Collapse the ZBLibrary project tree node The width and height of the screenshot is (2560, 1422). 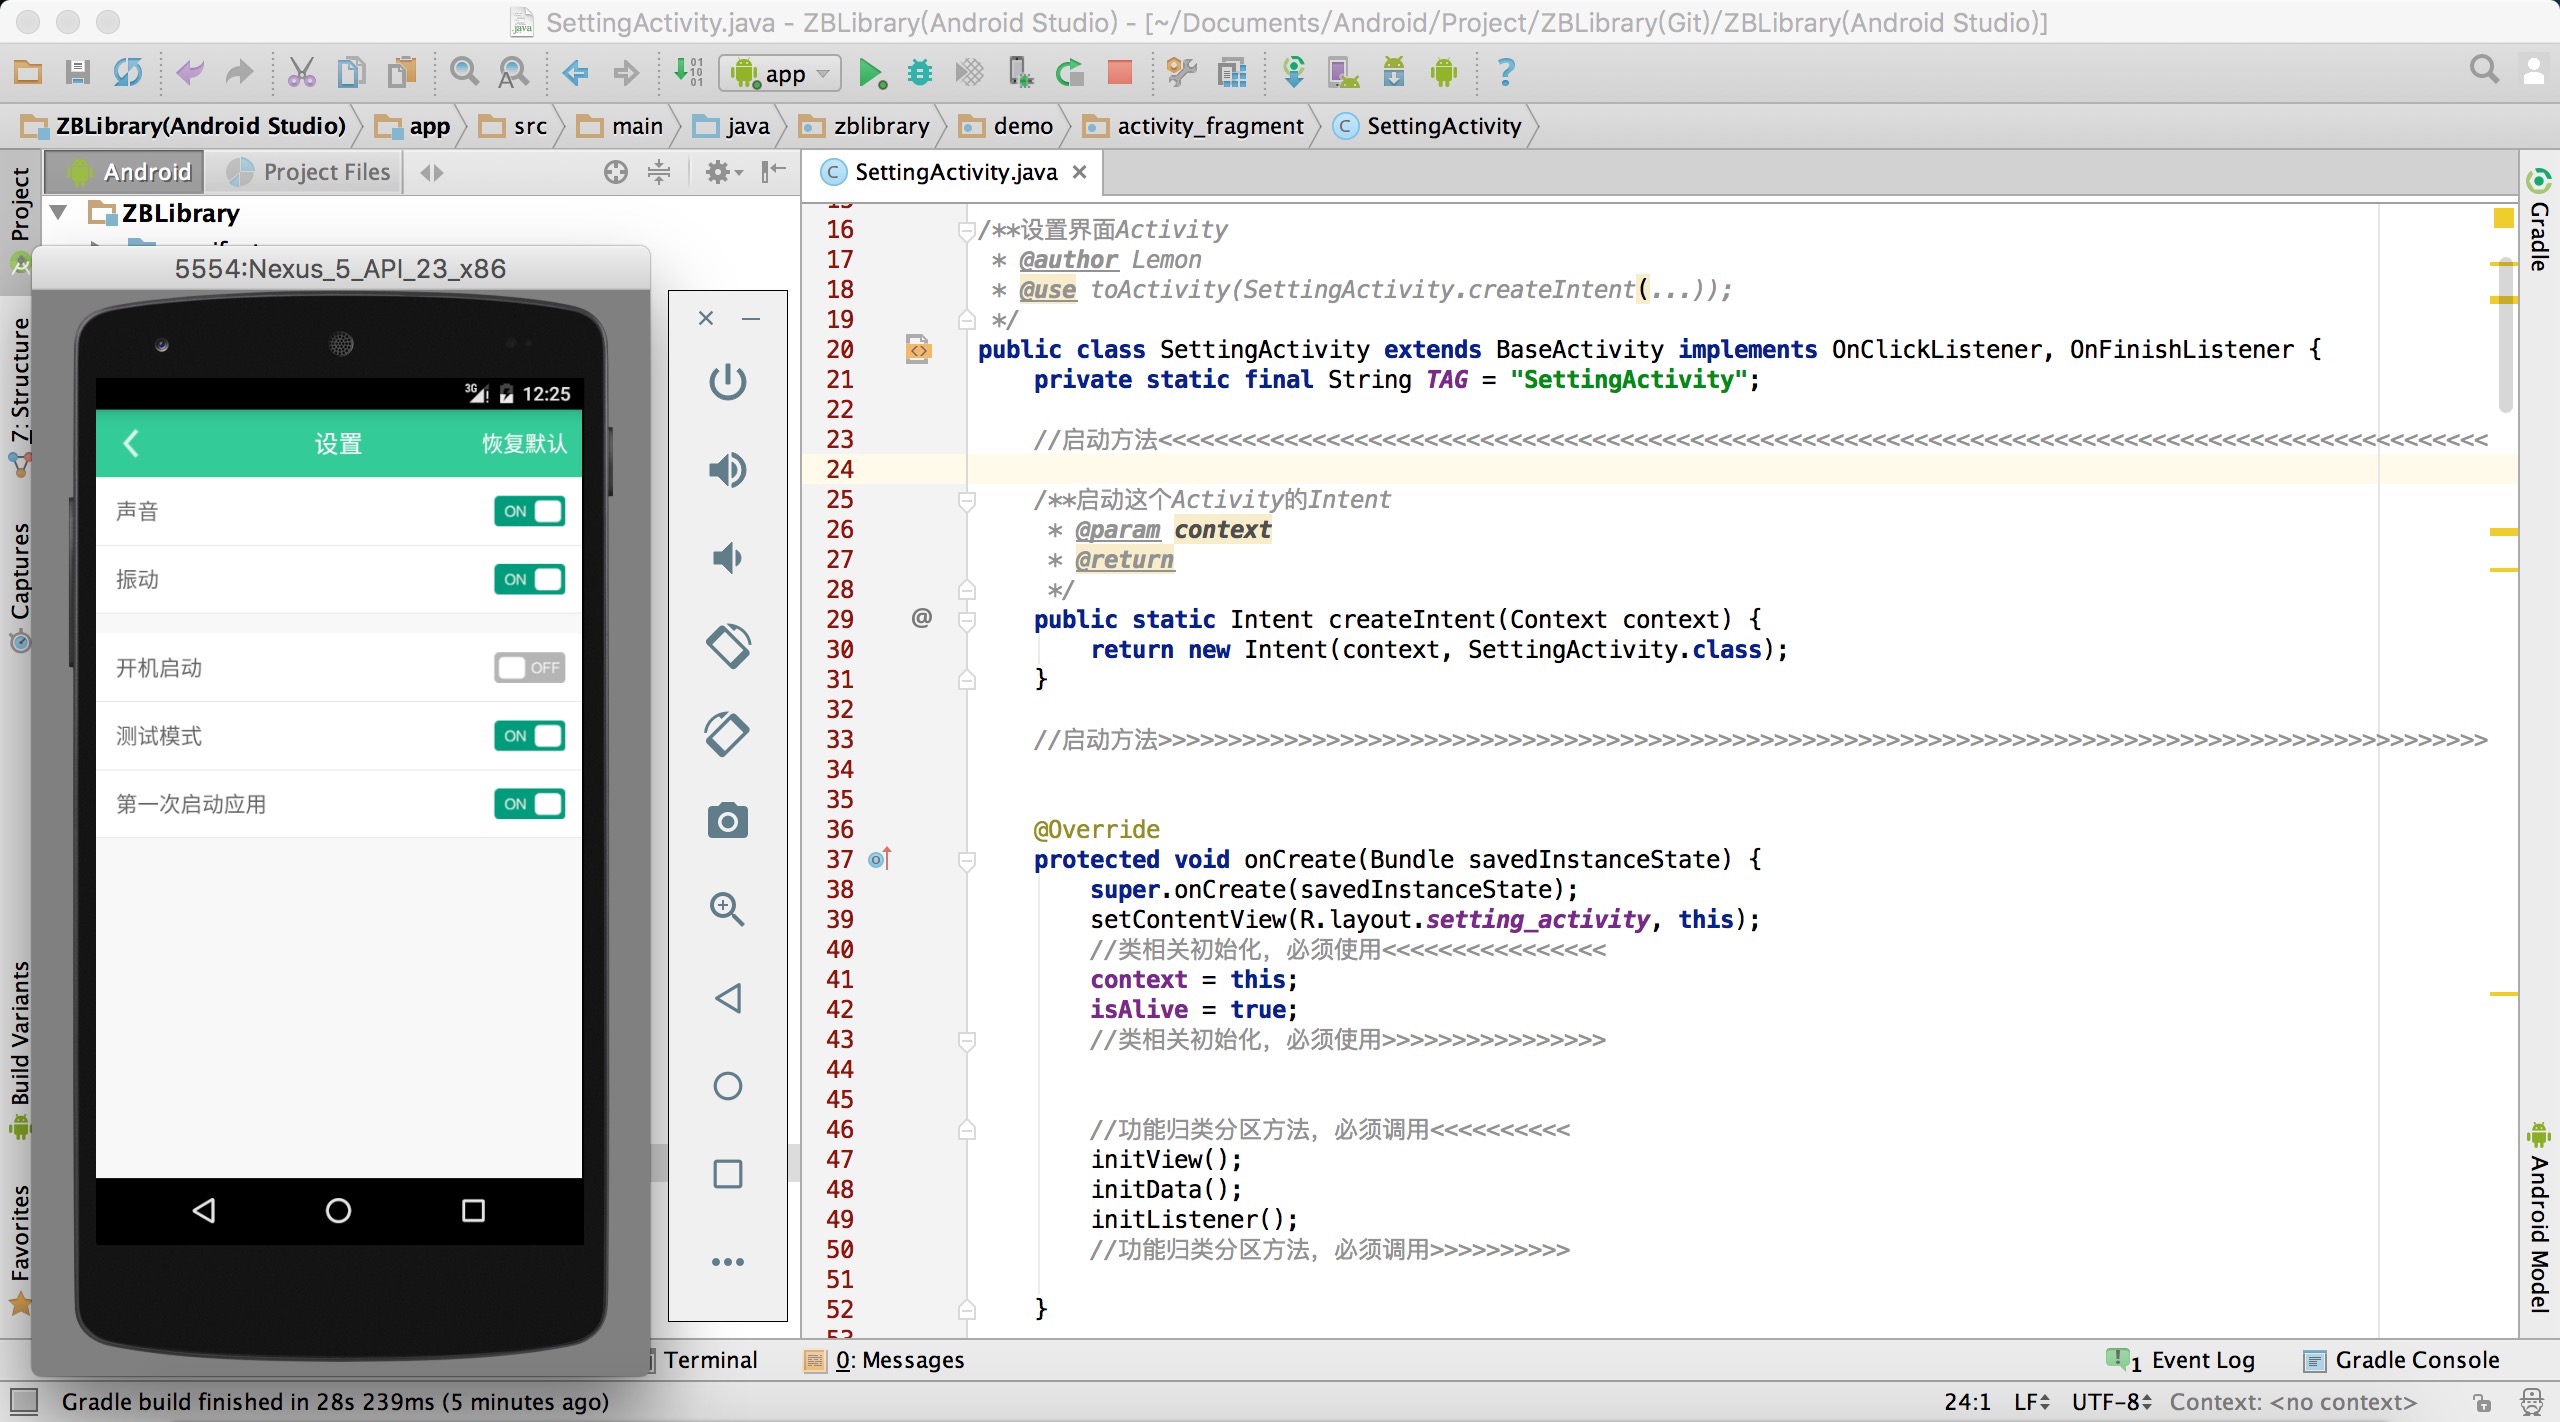click(60, 213)
